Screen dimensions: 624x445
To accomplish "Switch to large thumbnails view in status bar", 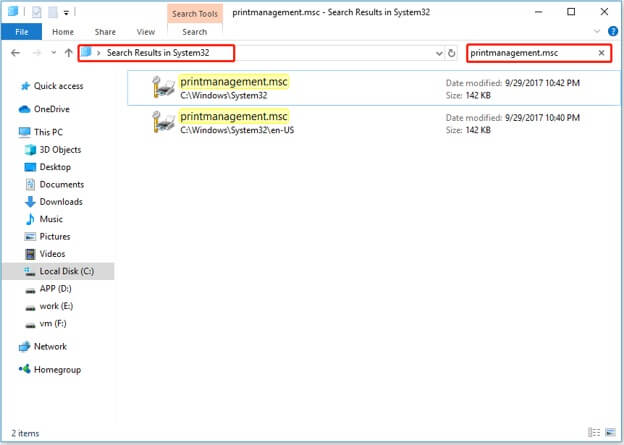I will (x=610, y=433).
